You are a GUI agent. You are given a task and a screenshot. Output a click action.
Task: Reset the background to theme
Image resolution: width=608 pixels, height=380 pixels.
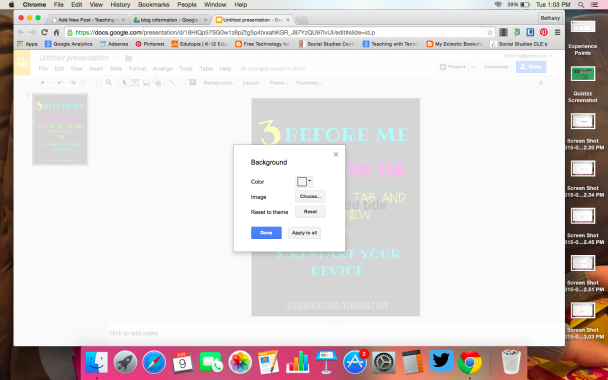[310, 212]
